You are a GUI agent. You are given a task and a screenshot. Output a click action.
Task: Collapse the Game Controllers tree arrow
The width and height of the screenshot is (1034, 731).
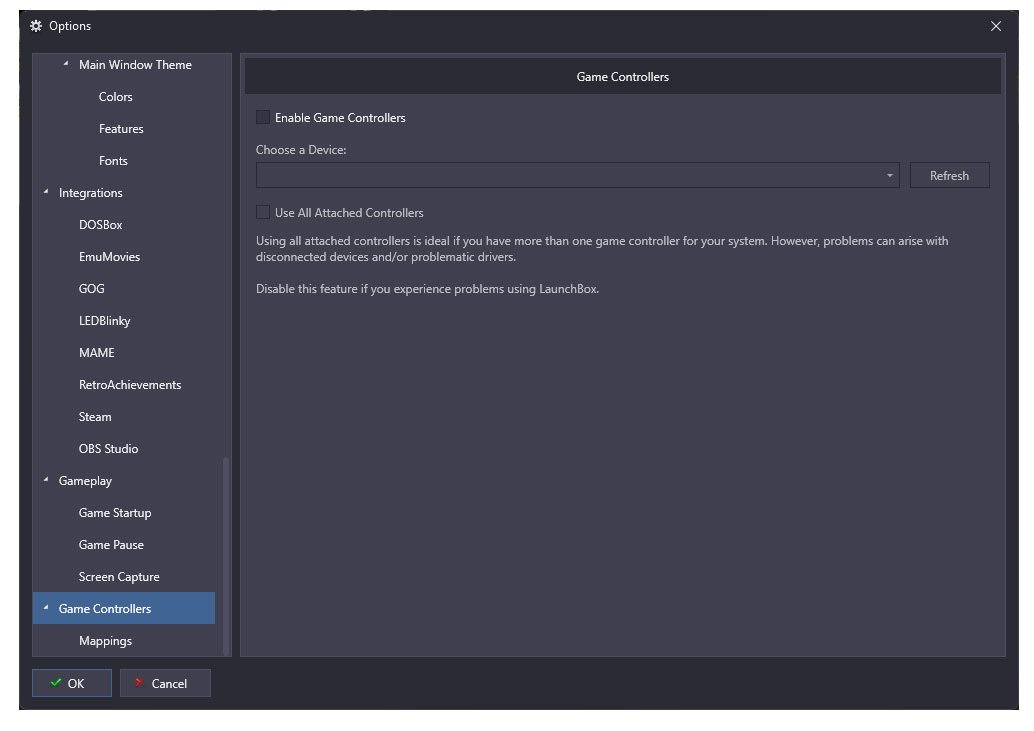47,609
